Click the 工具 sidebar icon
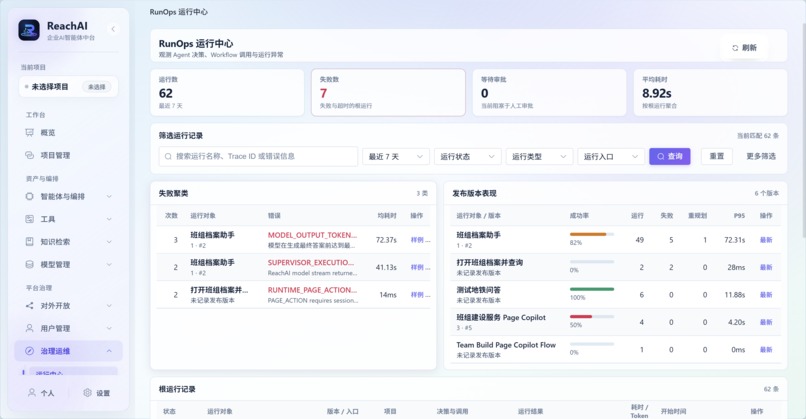This screenshot has width=806, height=419. click(x=29, y=219)
